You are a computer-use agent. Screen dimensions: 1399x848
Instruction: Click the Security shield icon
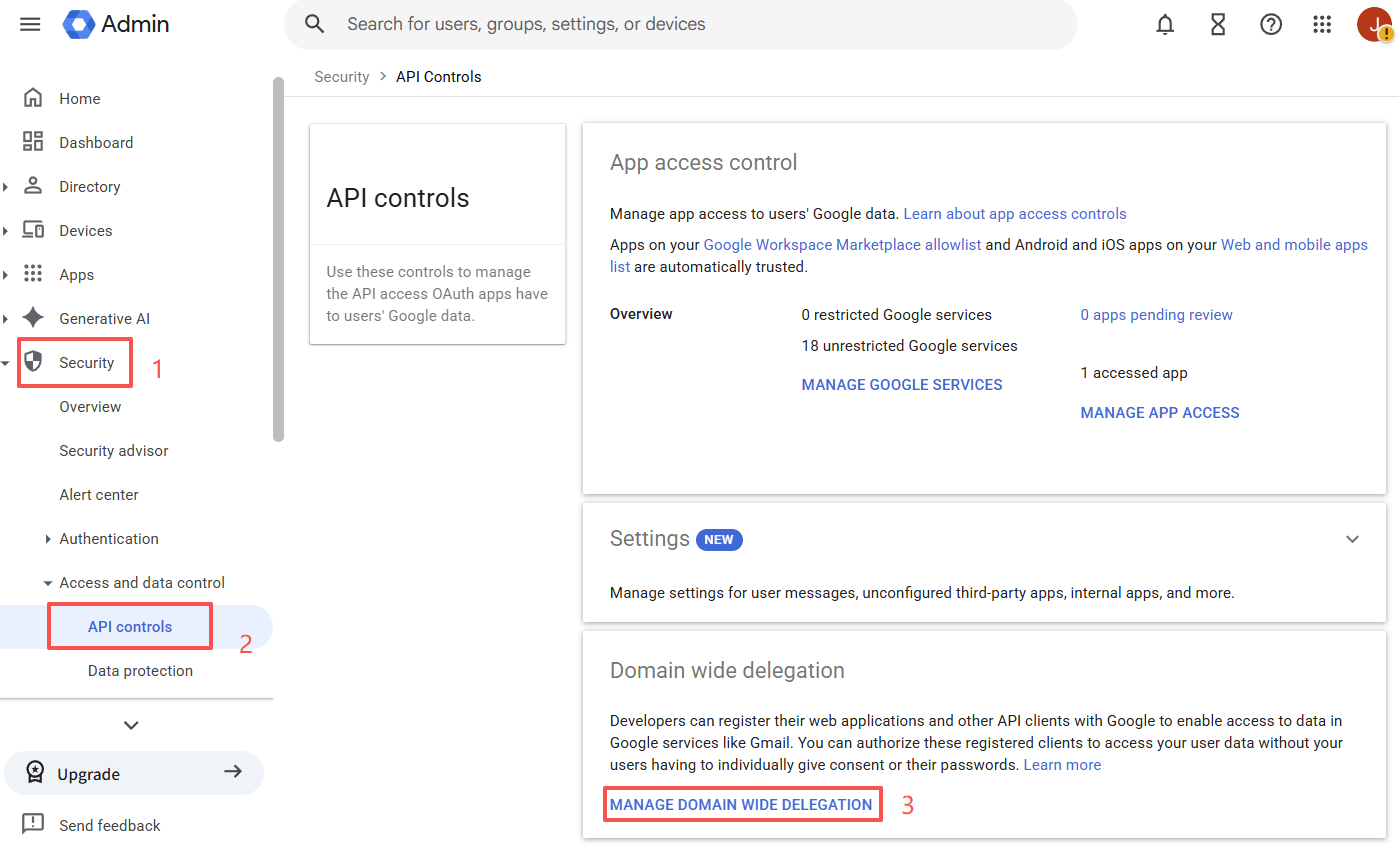click(x=33, y=362)
